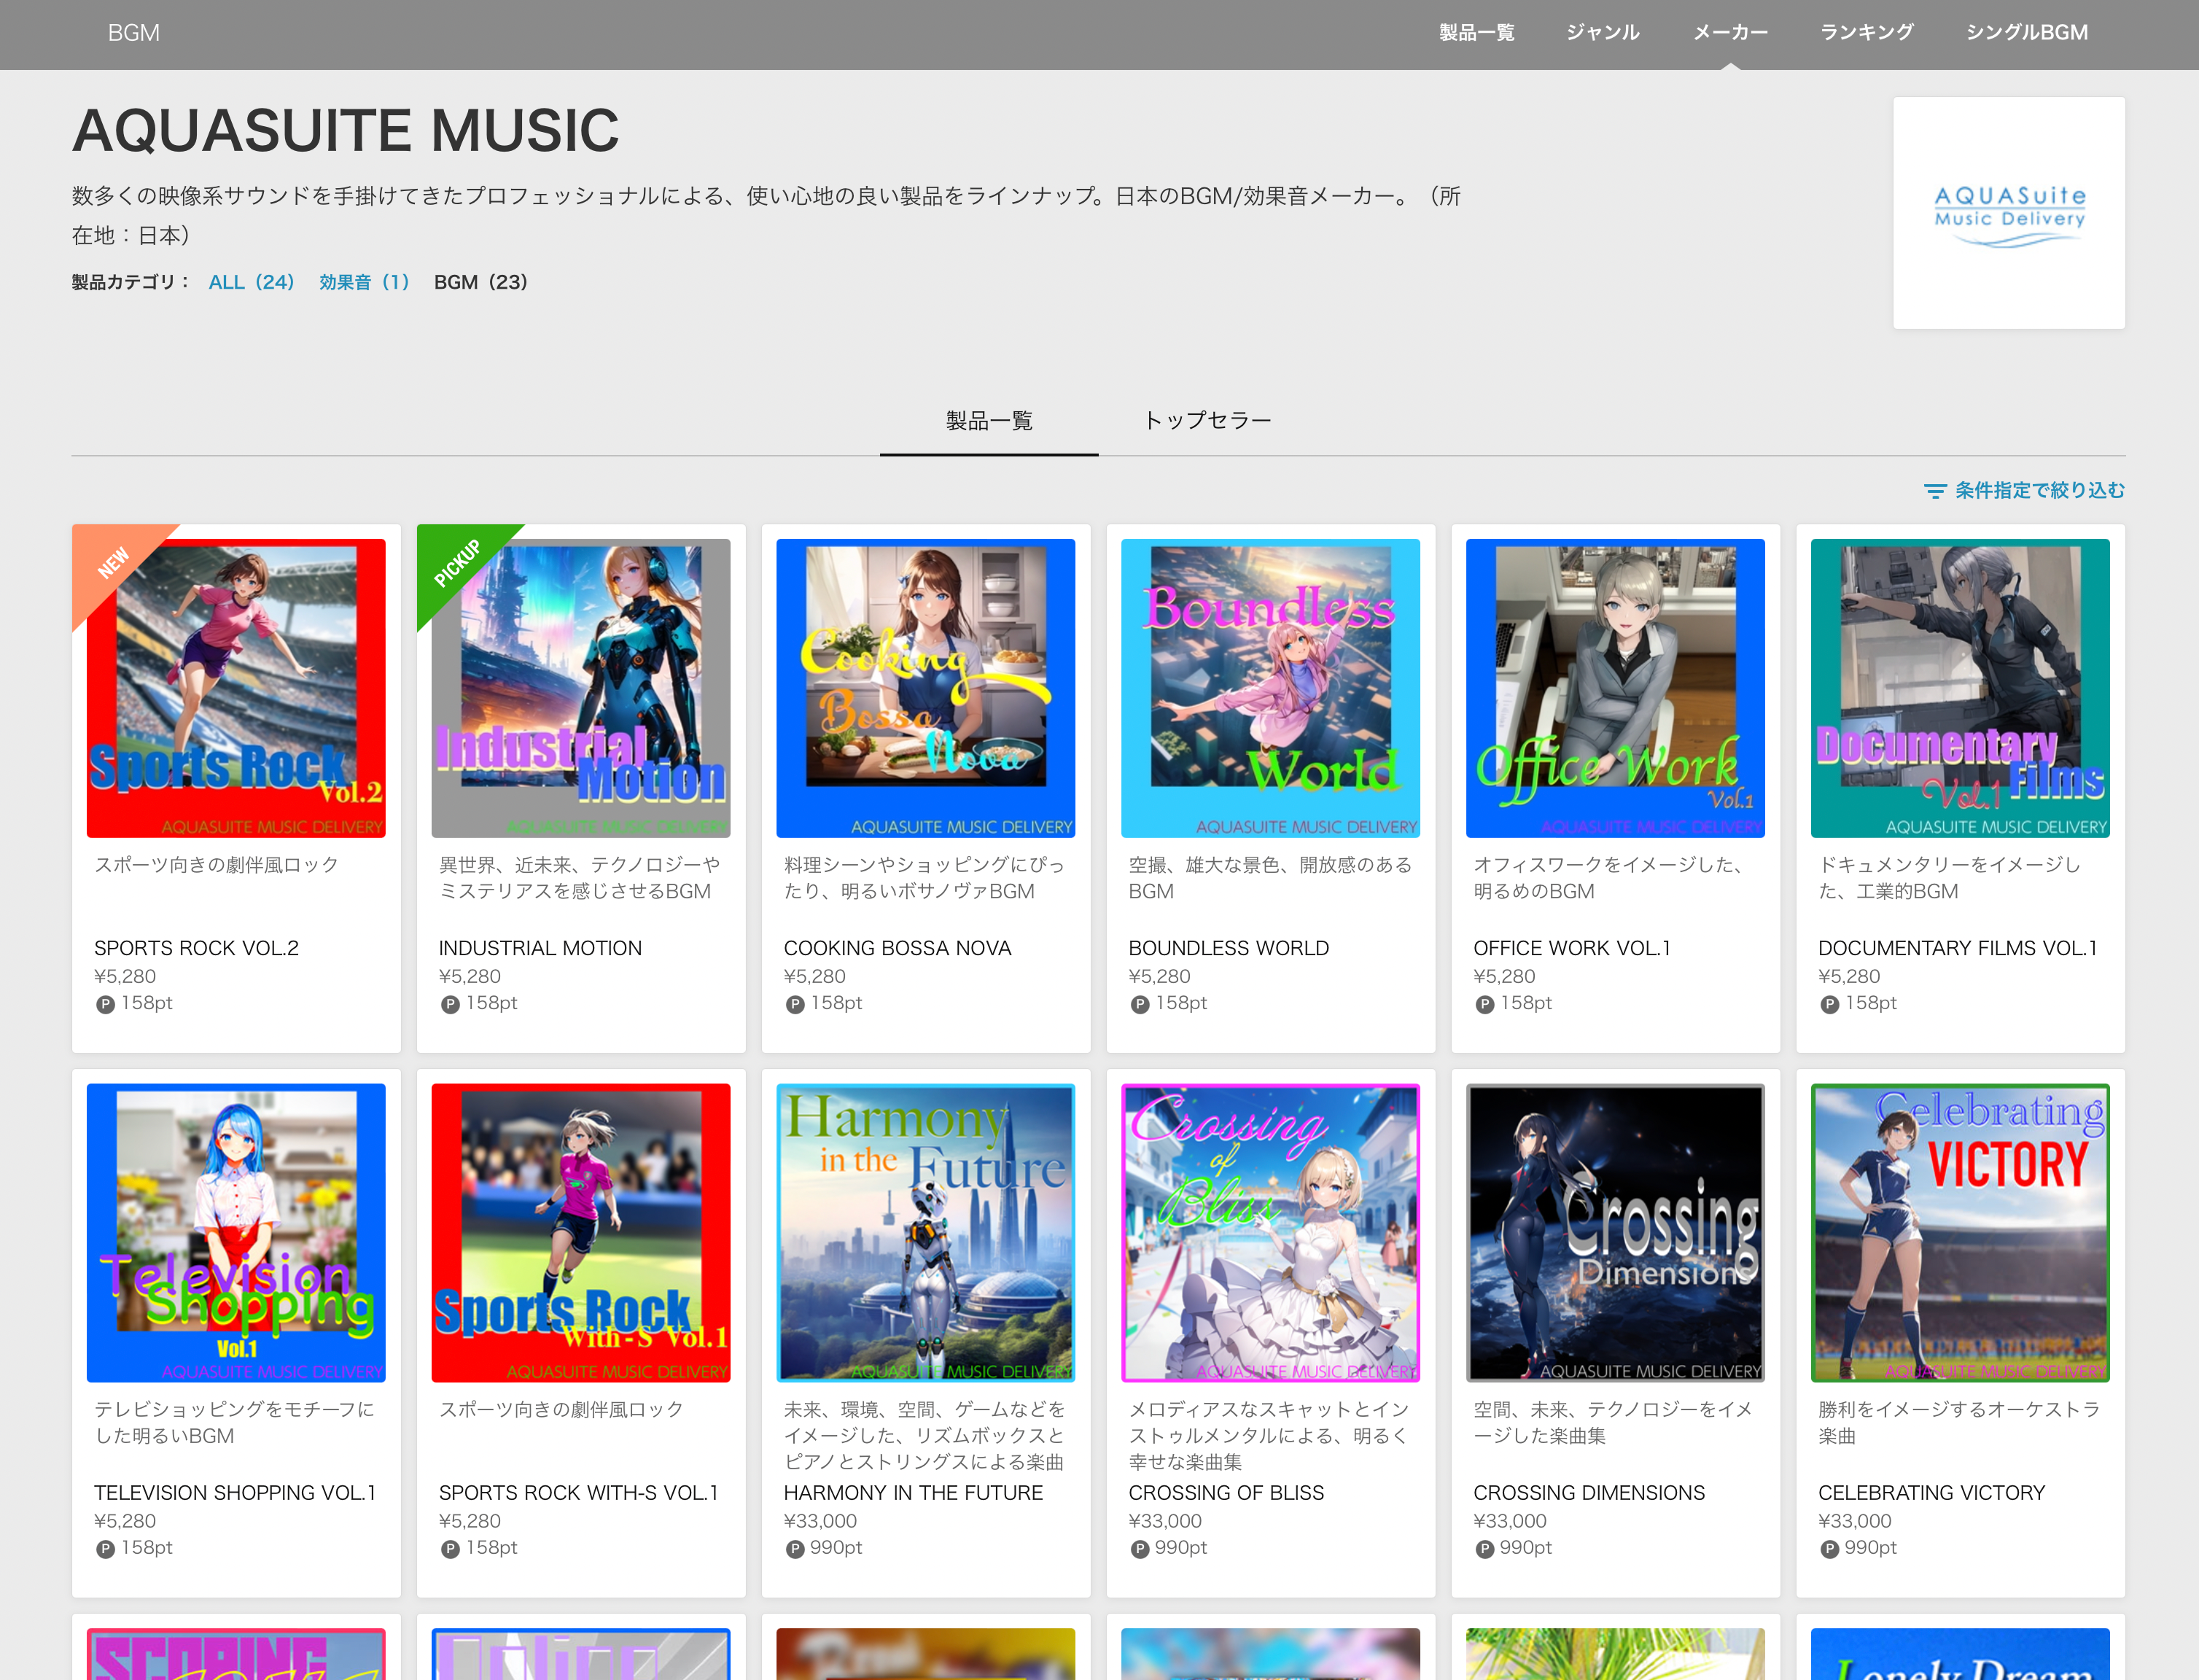Click the point icon under SPORTS ROCK VOL.2
The height and width of the screenshot is (1680, 2199).
105,1004
